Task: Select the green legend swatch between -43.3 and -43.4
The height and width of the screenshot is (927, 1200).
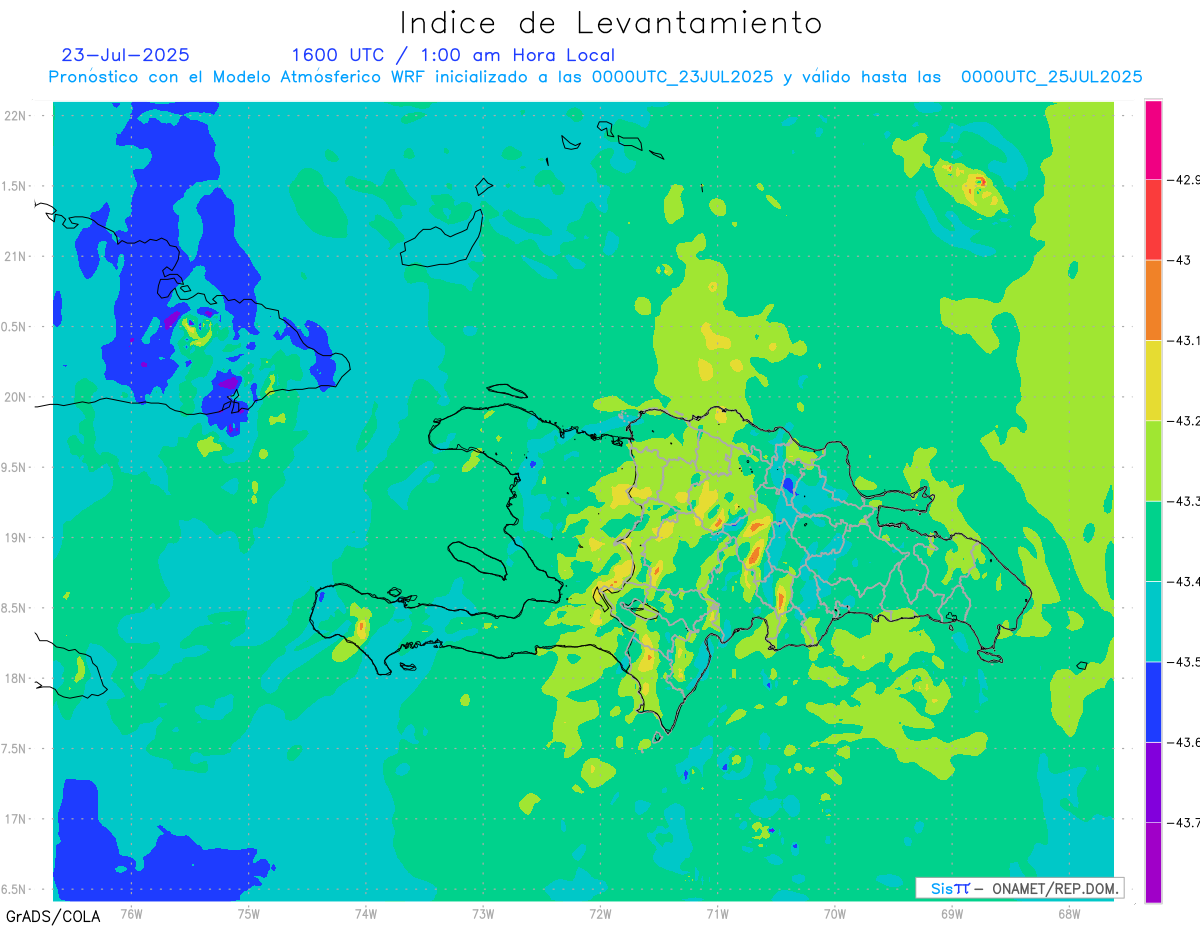Action: click(1153, 541)
